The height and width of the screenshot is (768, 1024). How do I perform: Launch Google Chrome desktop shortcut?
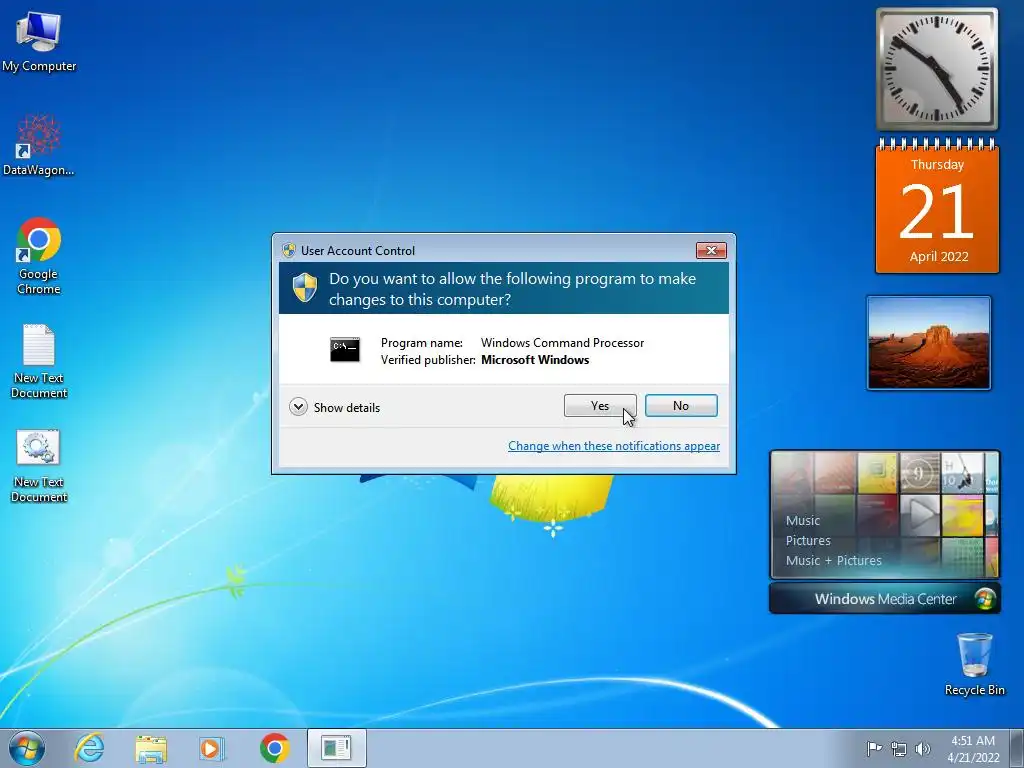pyautogui.click(x=39, y=256)
